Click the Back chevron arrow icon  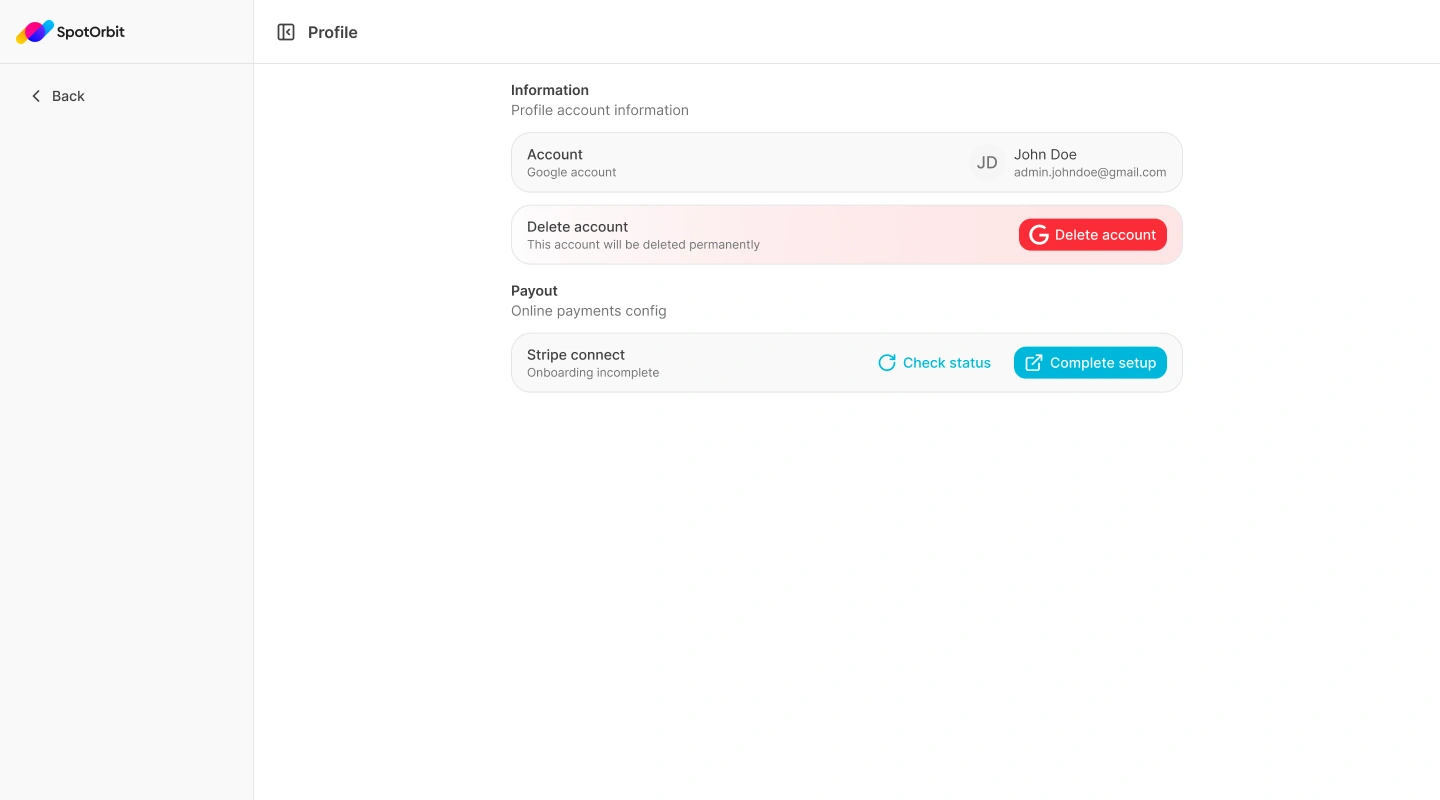[x=36, y=96]
